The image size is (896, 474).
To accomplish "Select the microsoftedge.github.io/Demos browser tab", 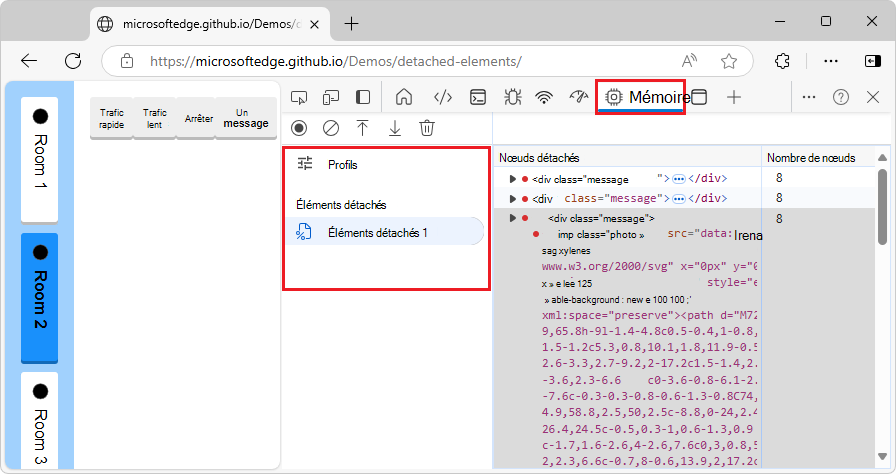I will [210, 24].
